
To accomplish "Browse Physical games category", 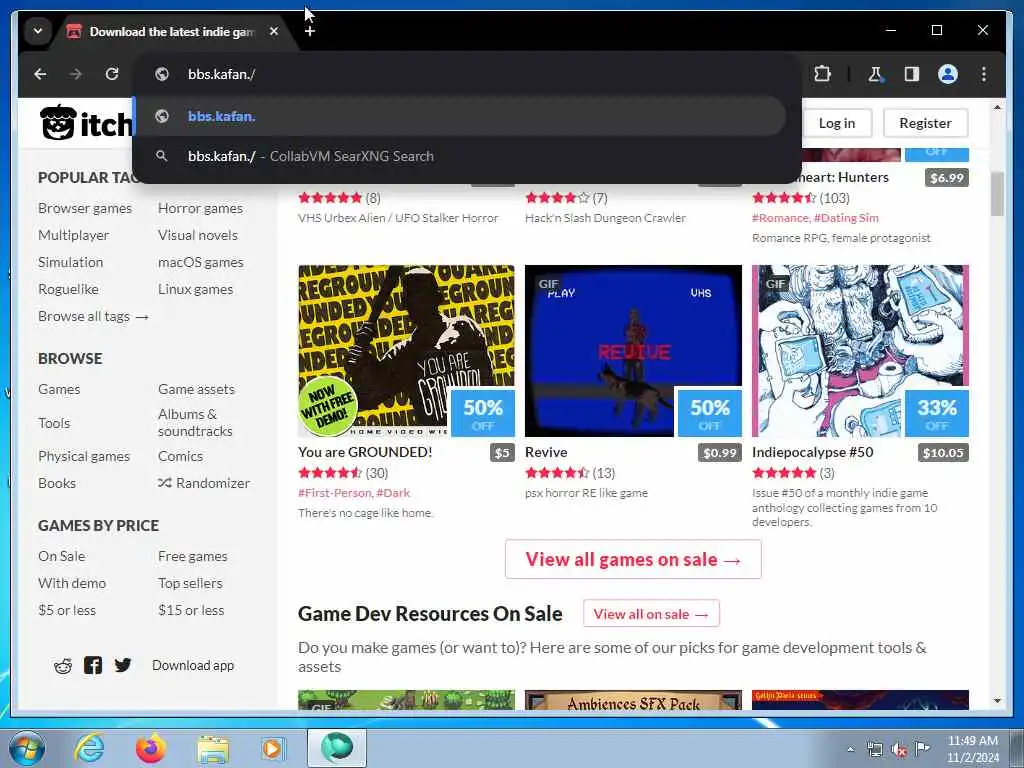I will tap(84, 456).
